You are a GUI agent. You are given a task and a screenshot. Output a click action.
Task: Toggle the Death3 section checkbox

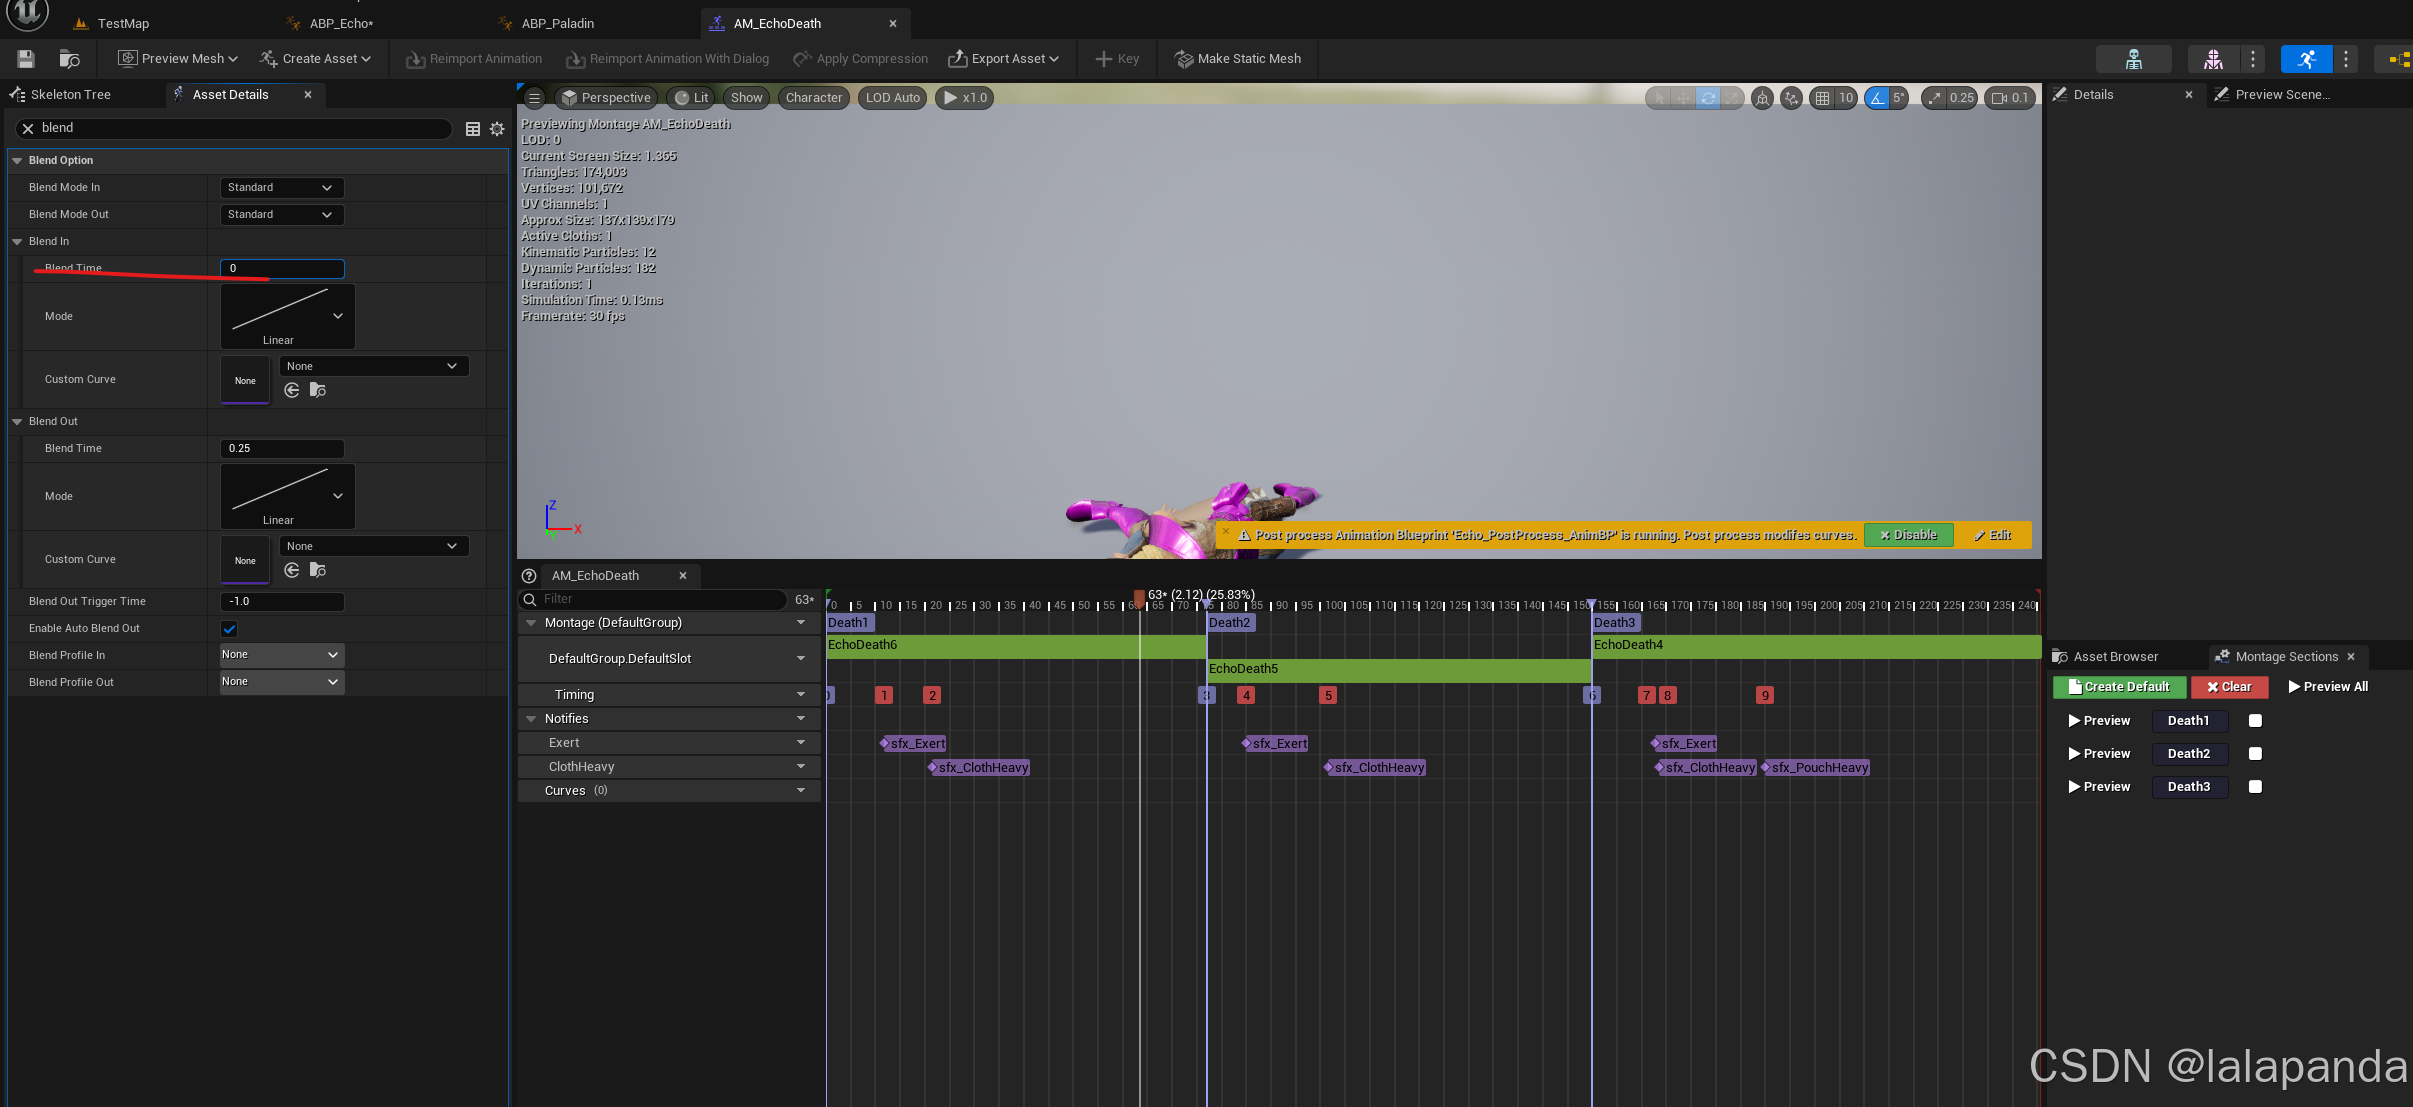2255,787
